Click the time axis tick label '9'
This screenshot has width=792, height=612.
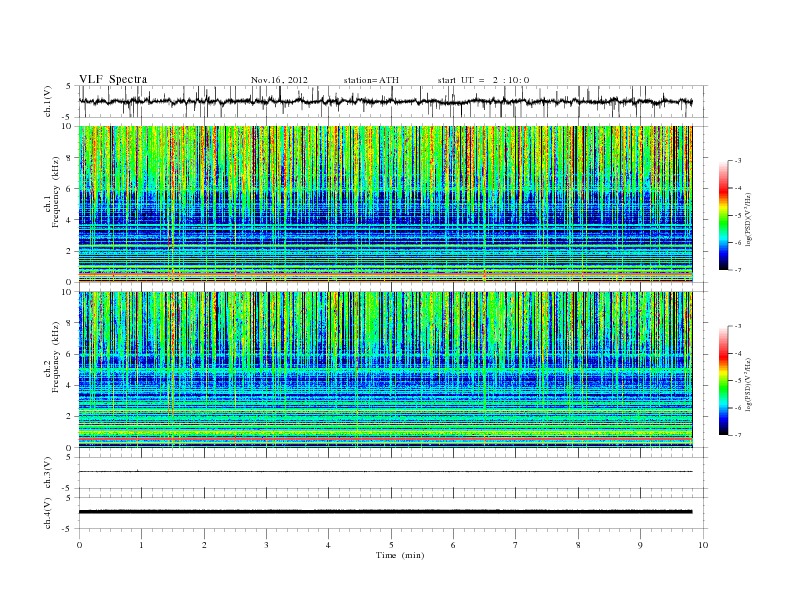[x=640, y=545]
